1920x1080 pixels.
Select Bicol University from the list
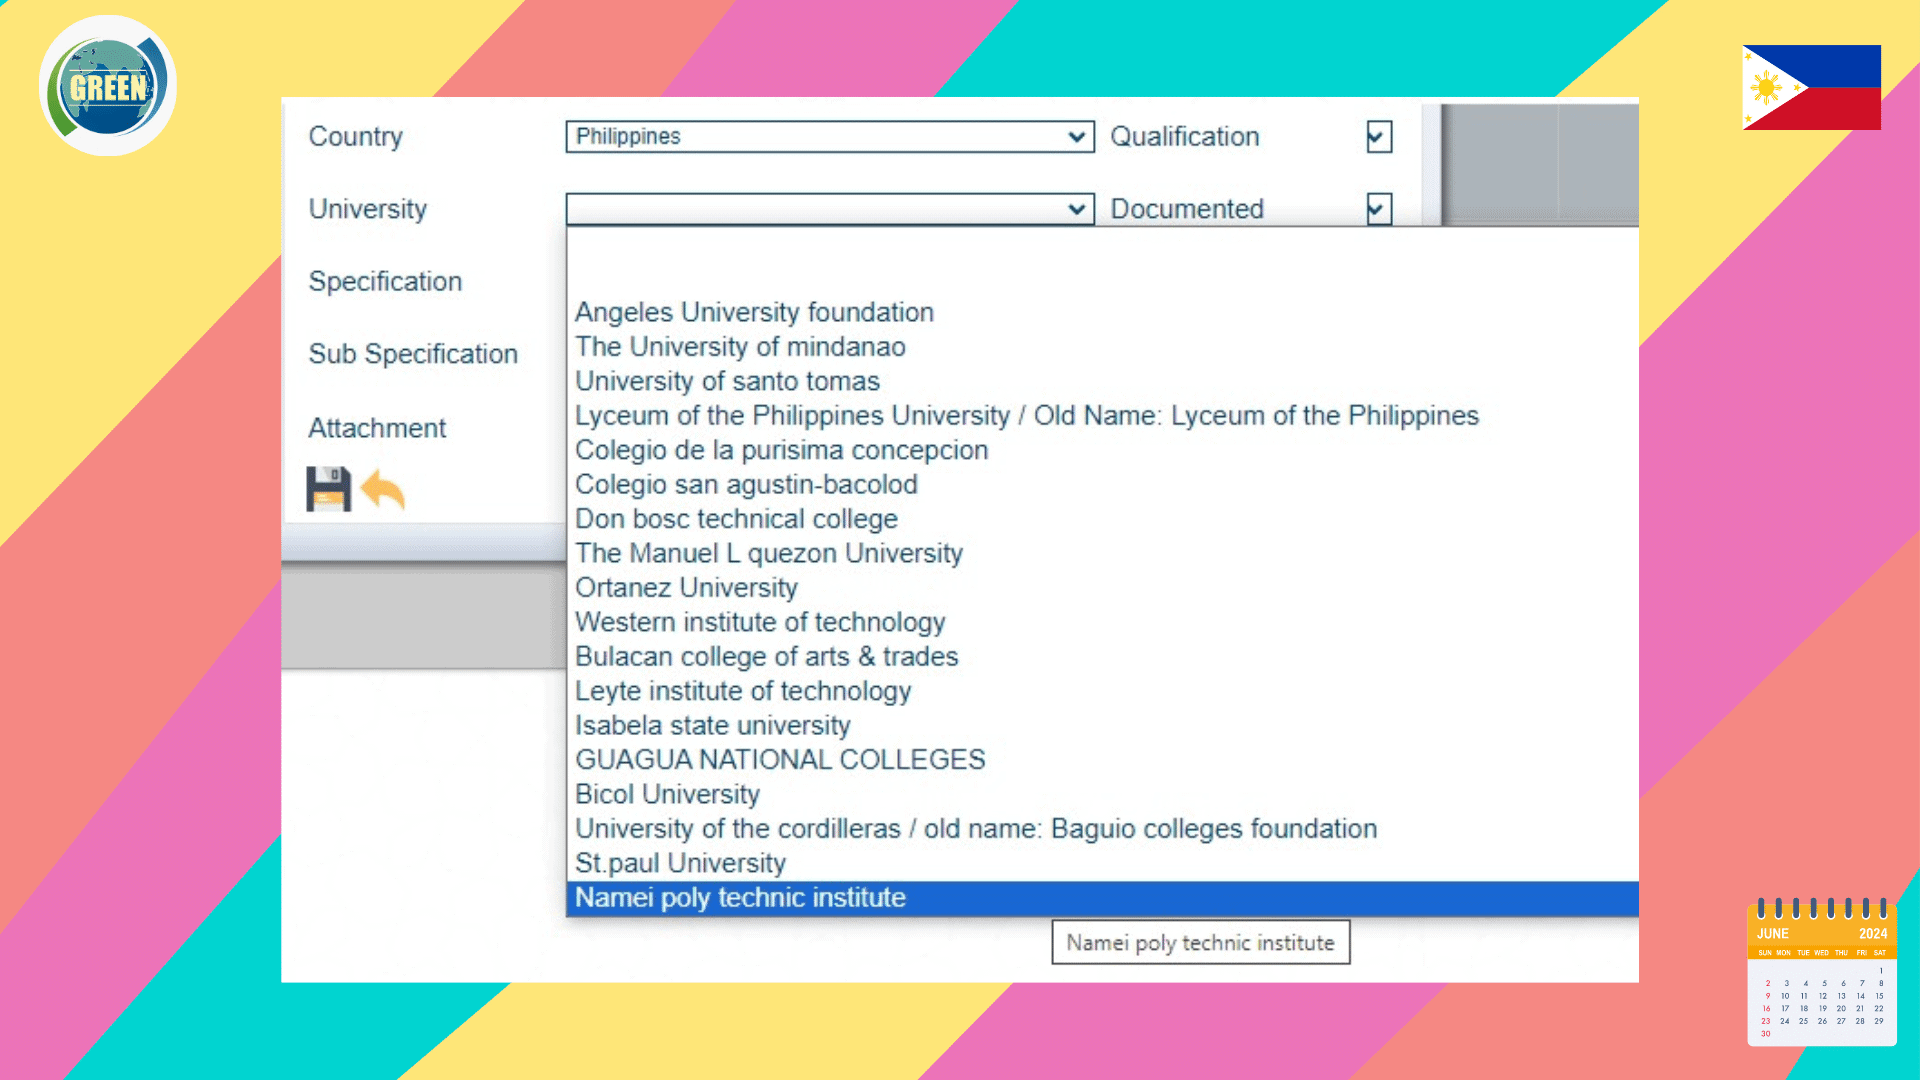point(667,794)
